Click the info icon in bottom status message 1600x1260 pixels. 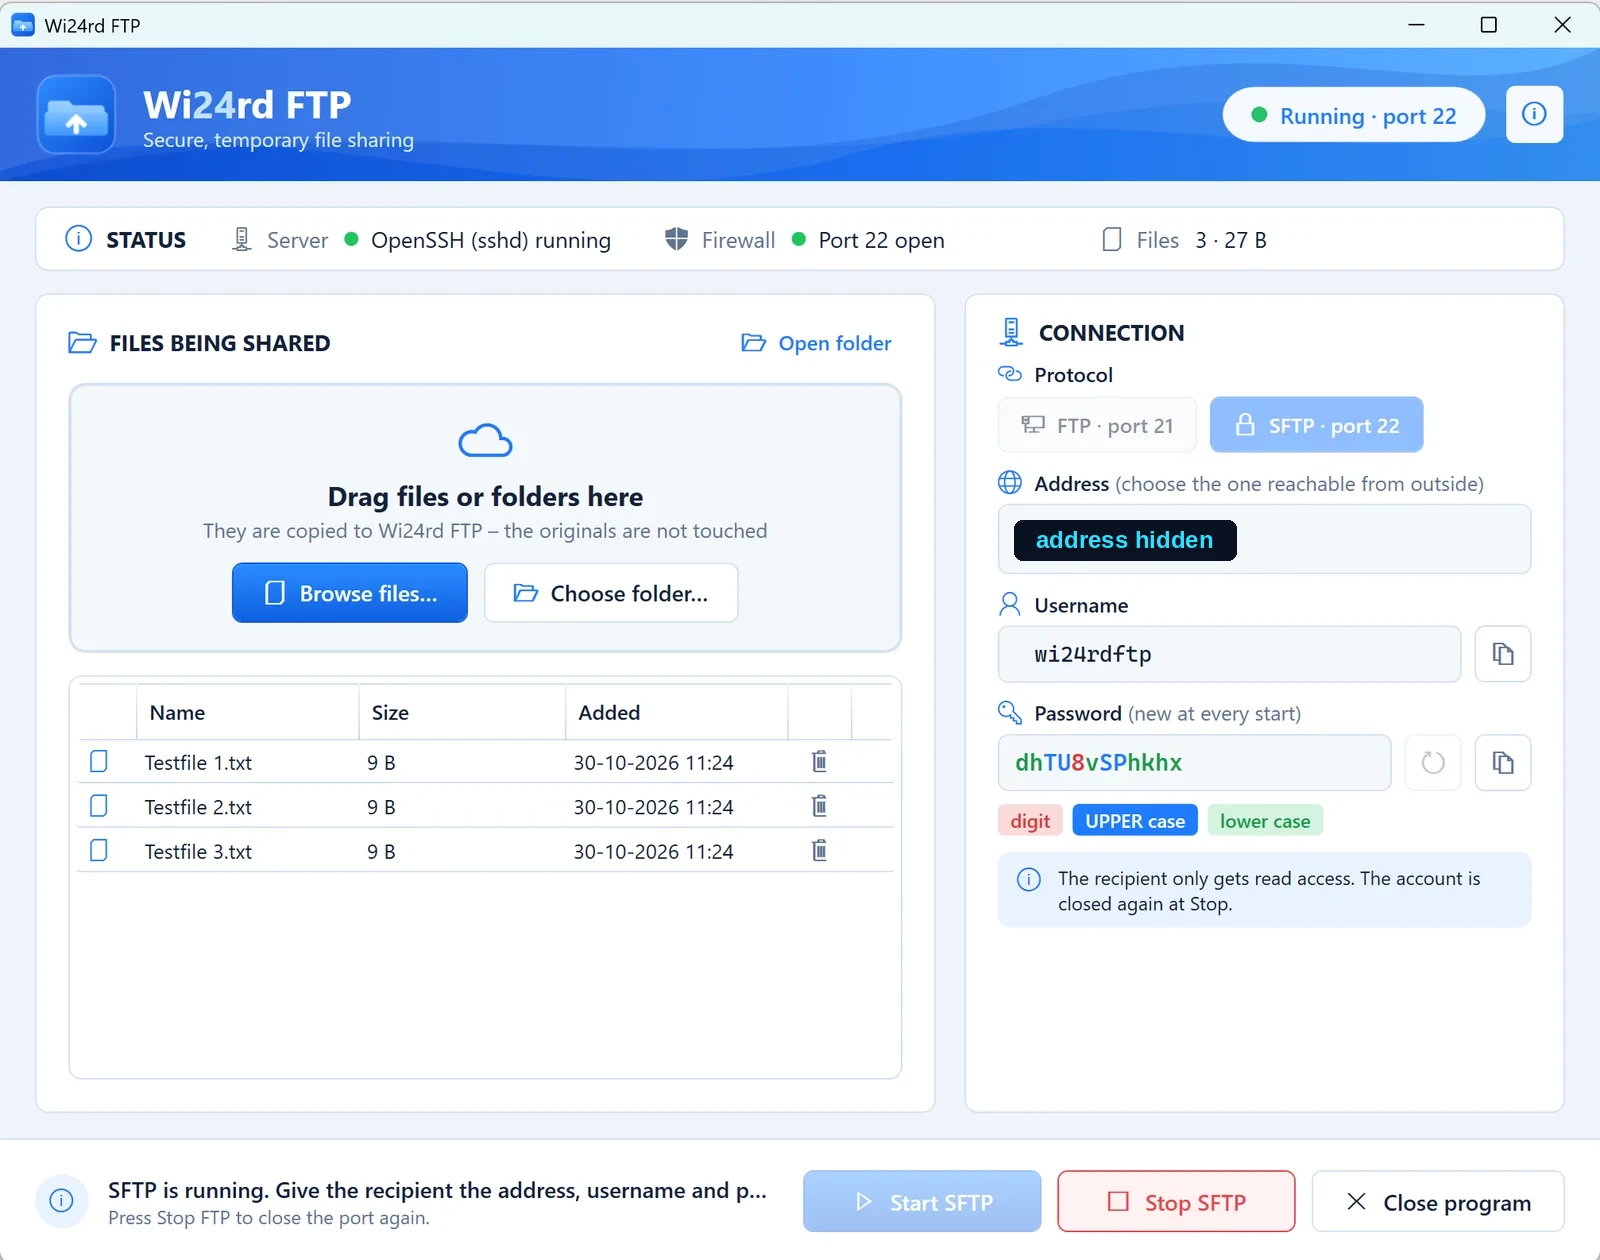(61, 1201)
